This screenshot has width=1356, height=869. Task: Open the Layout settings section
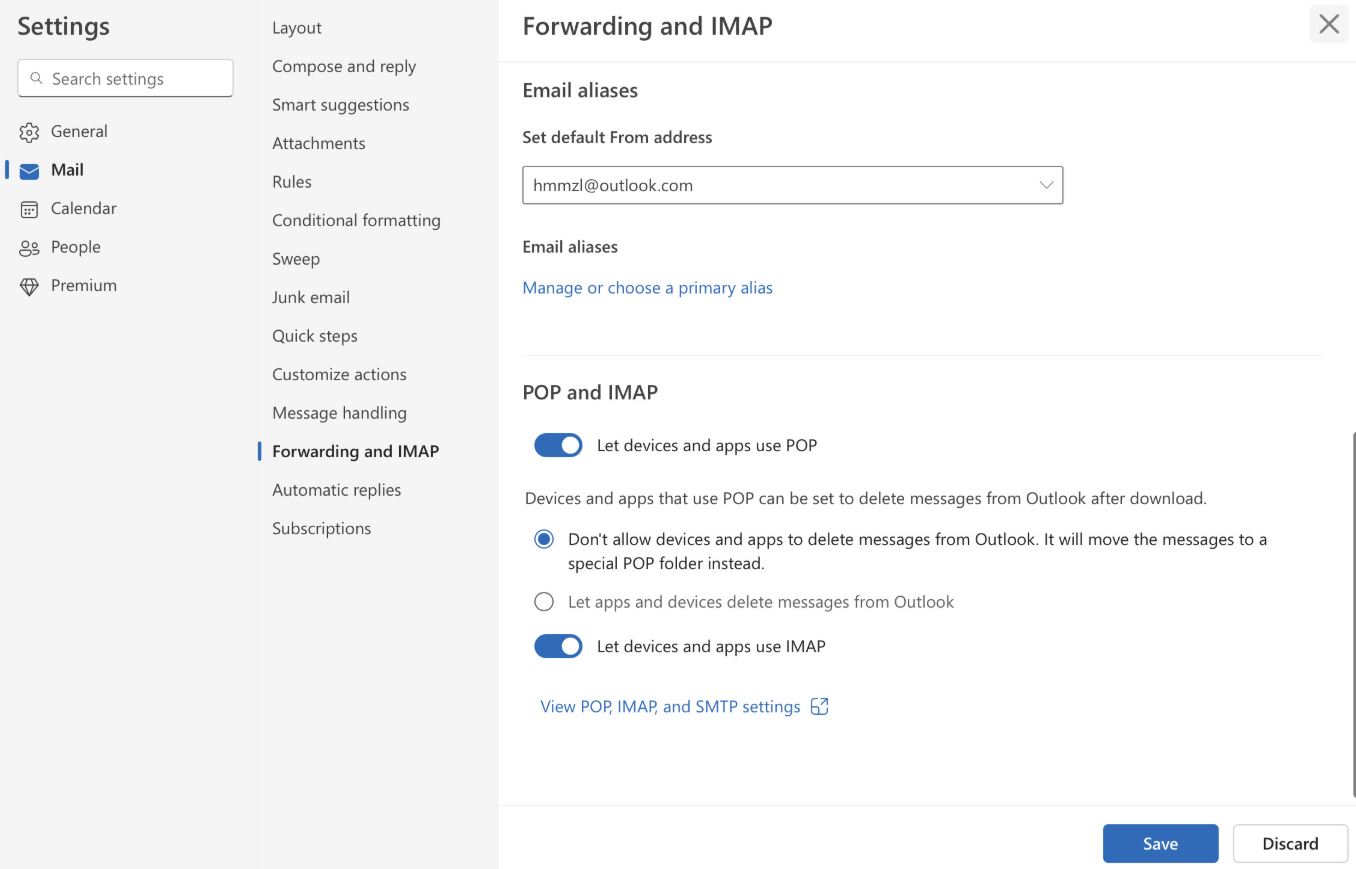coord(297,28)
